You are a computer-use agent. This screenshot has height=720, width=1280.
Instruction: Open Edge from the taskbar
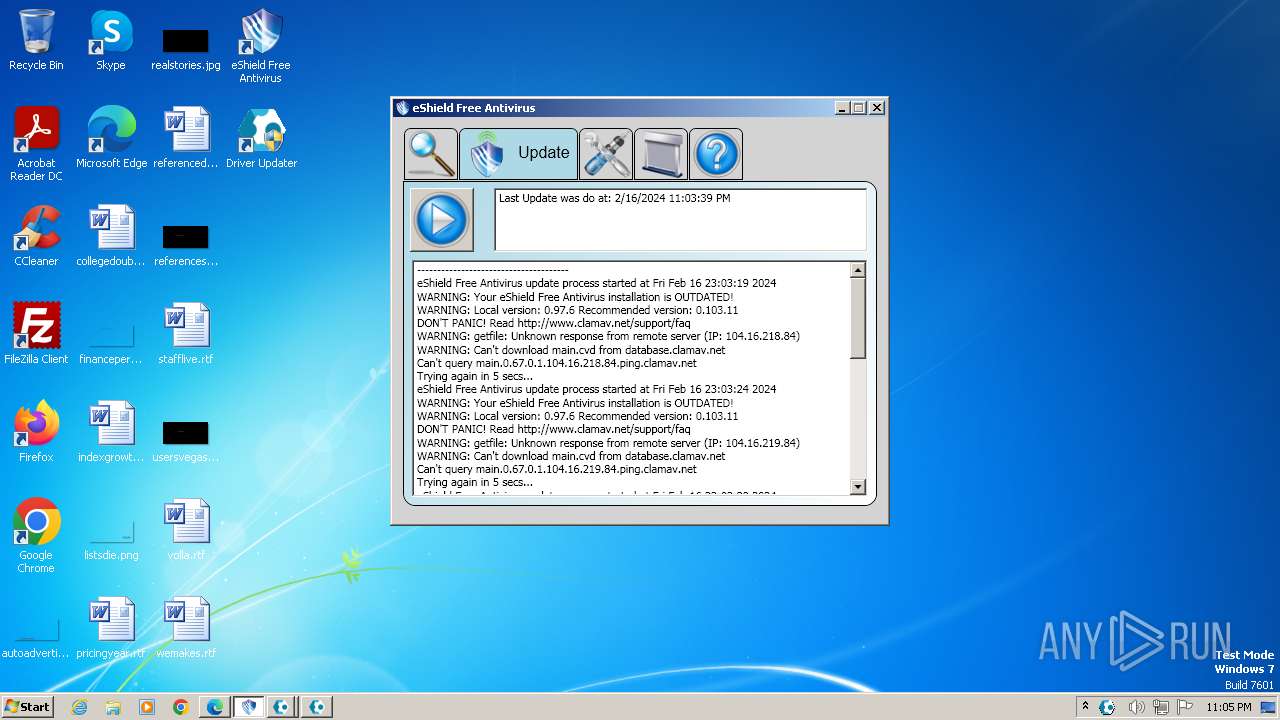click(215, 707)
